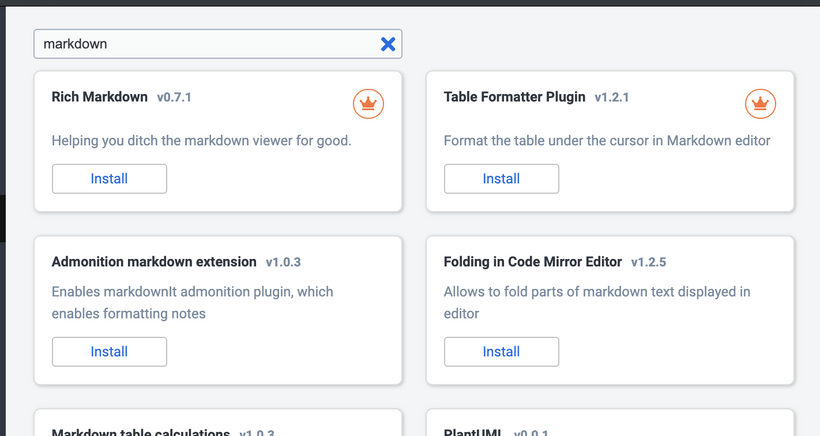Click the markdown search input field
820x436 pixels.
(218, 44)
